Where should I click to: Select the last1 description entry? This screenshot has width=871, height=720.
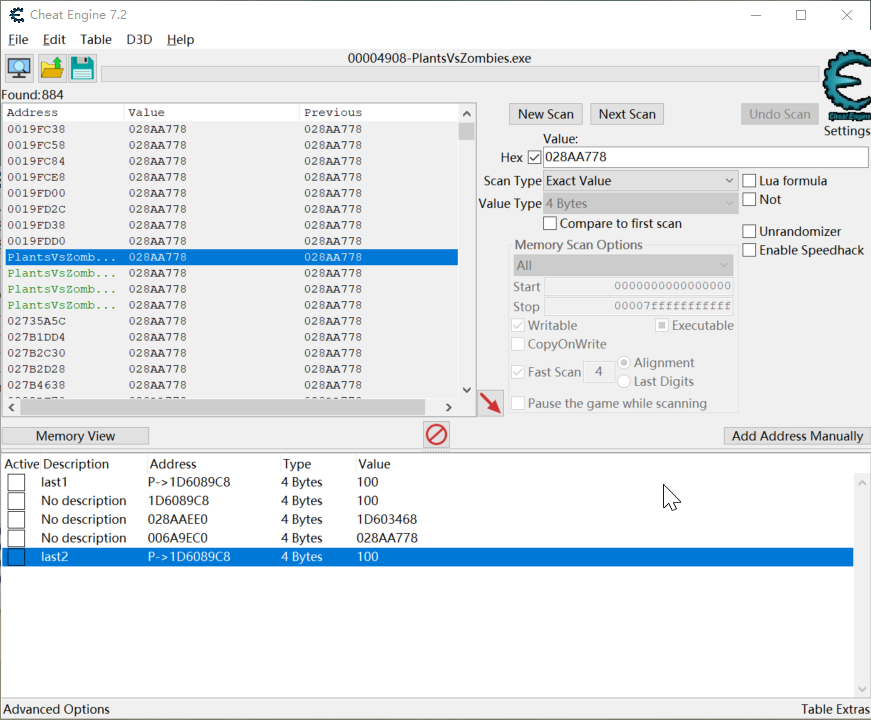54,482
